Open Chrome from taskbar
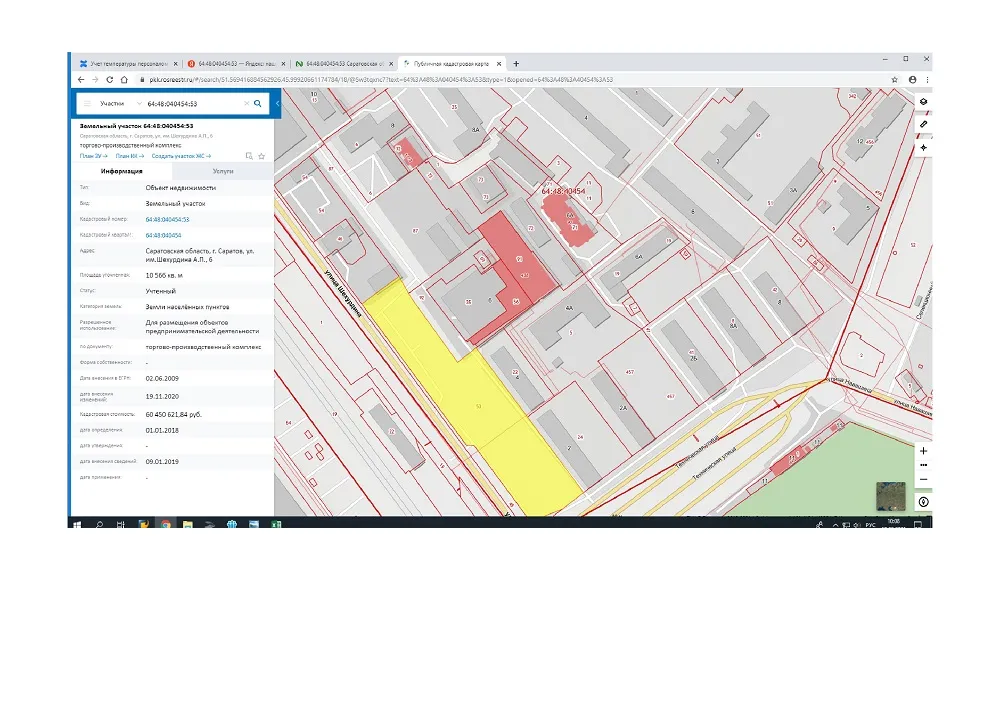Viewport: 1000px width, 706px height. (166, 524)
